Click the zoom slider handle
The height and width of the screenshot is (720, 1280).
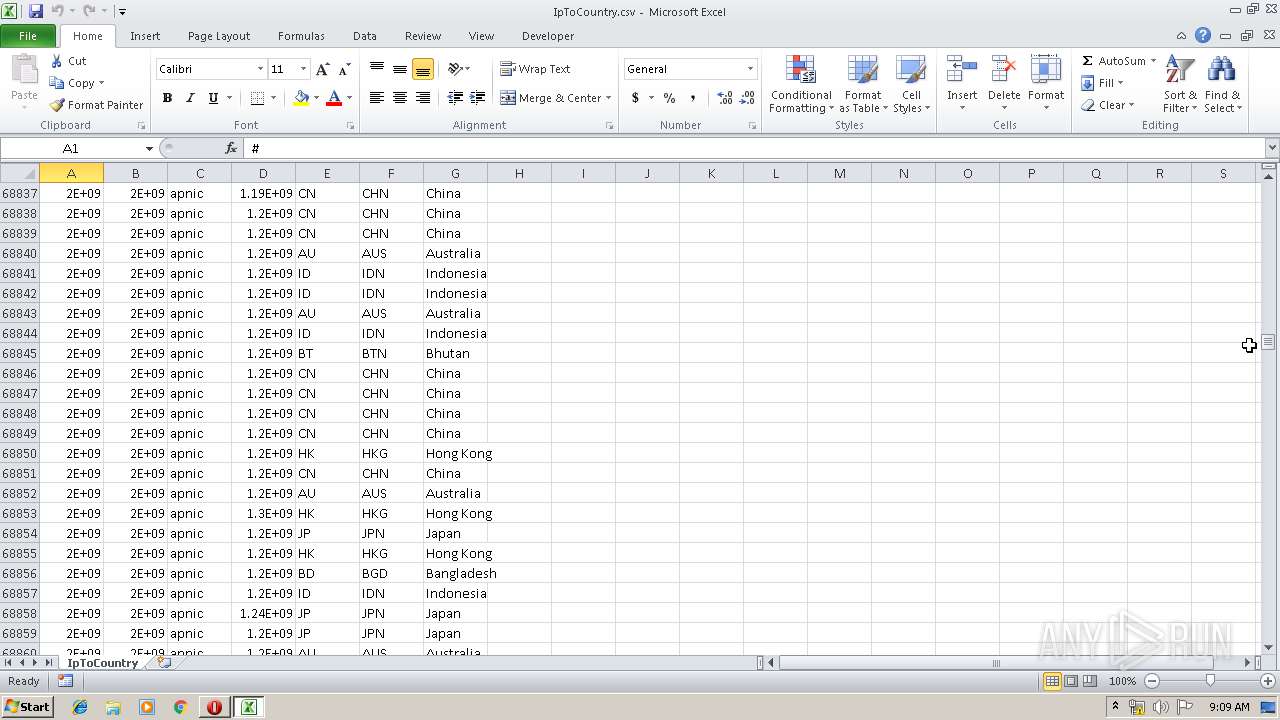coord(1210,681)
